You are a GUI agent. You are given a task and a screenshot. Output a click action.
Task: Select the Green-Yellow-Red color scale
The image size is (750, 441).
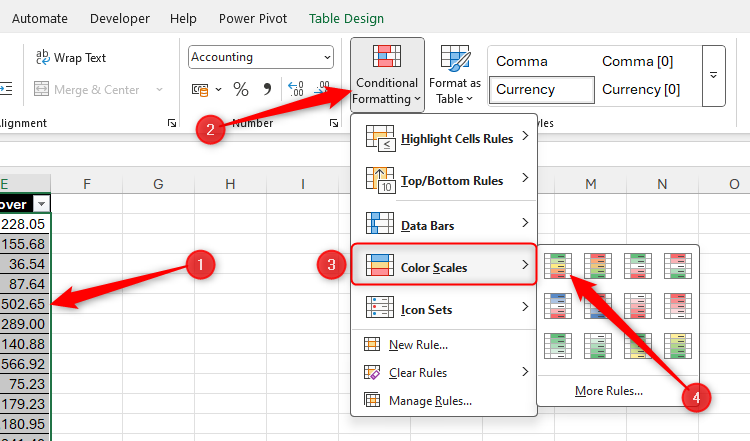(x=557, y=265)
